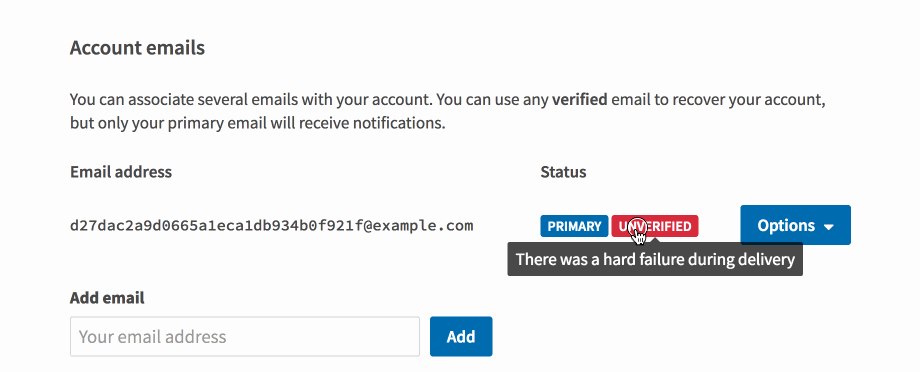This screenshot has width=920, height=372.
Task: Click the email hash before the @ sign
Action: [217, 226]
